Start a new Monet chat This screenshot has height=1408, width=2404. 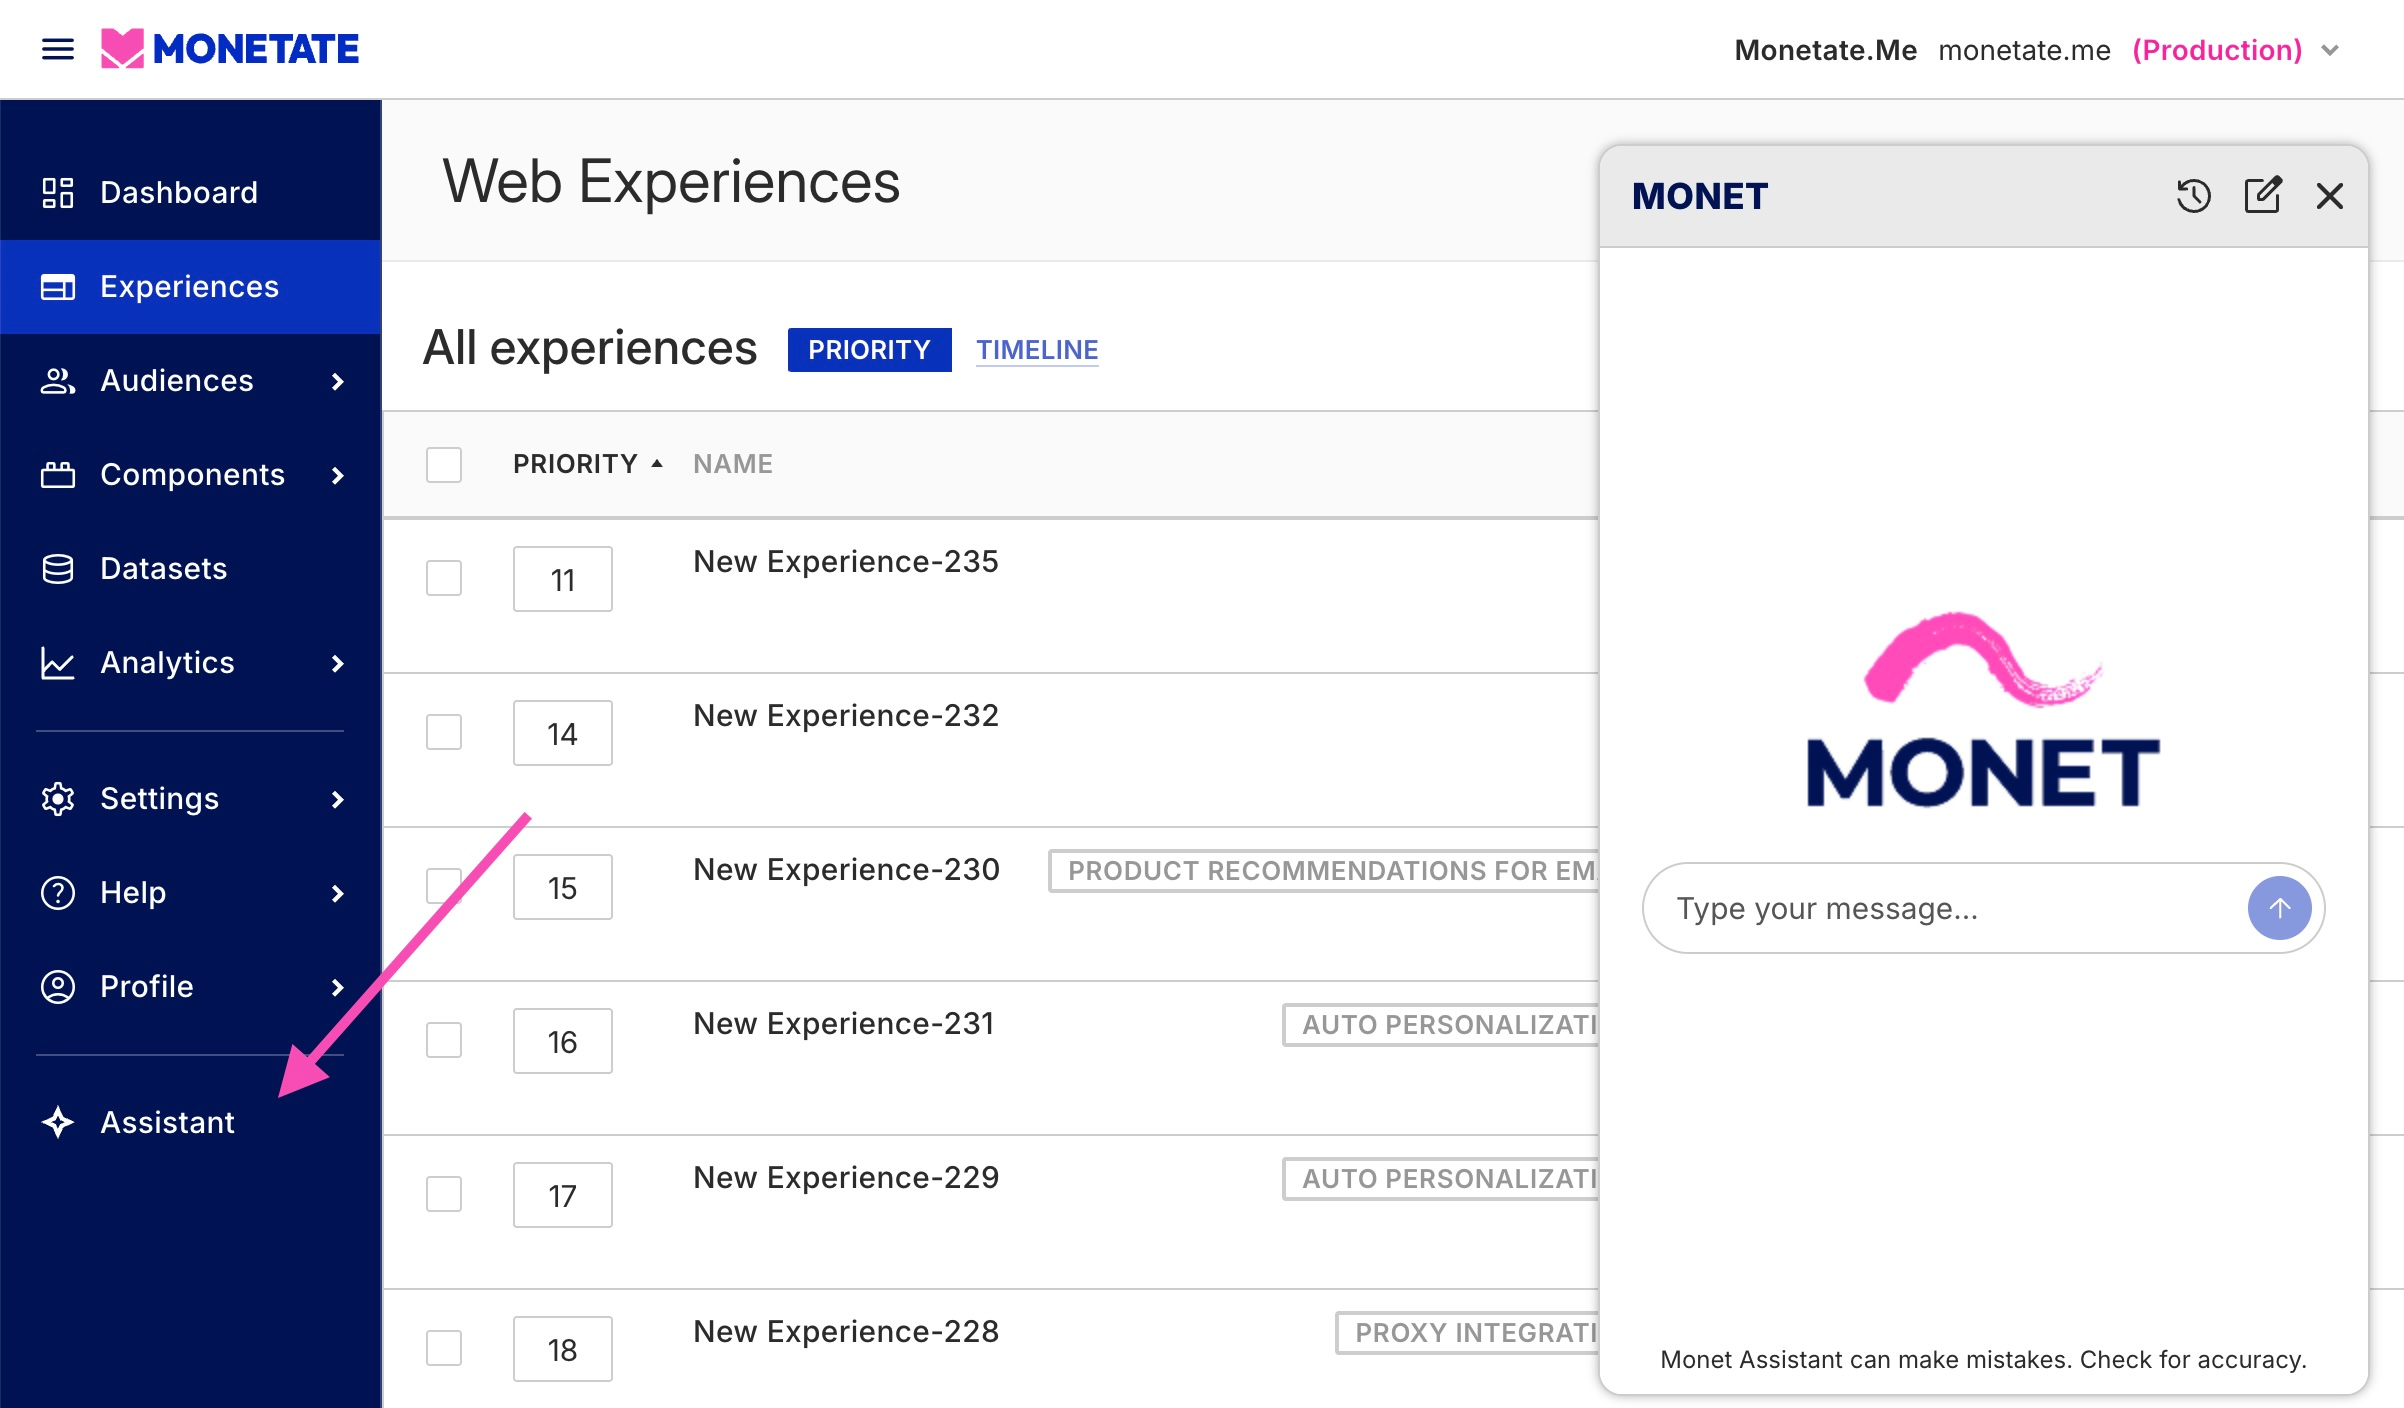tap(2262, 196)
